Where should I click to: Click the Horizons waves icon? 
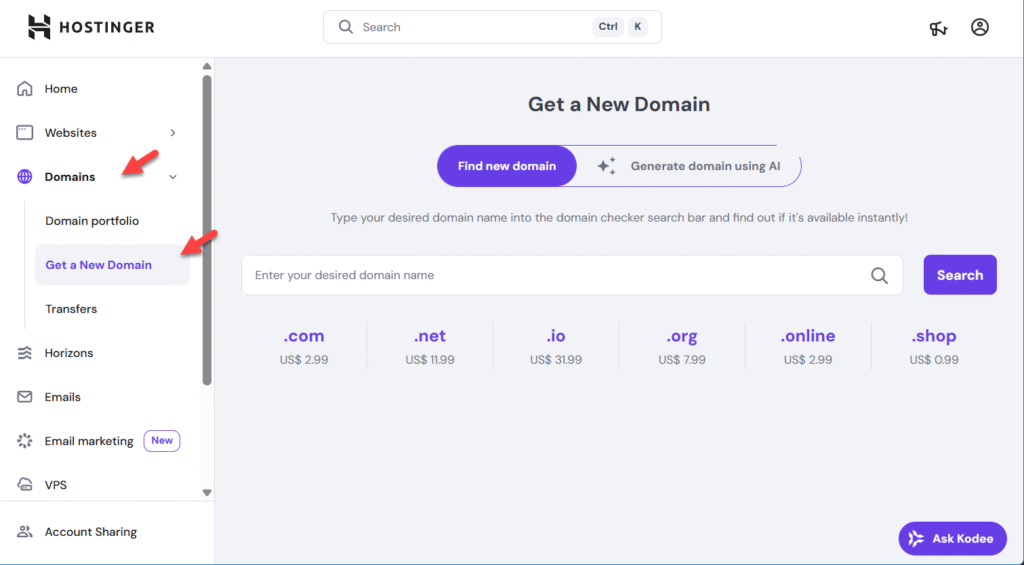[25, 353]
